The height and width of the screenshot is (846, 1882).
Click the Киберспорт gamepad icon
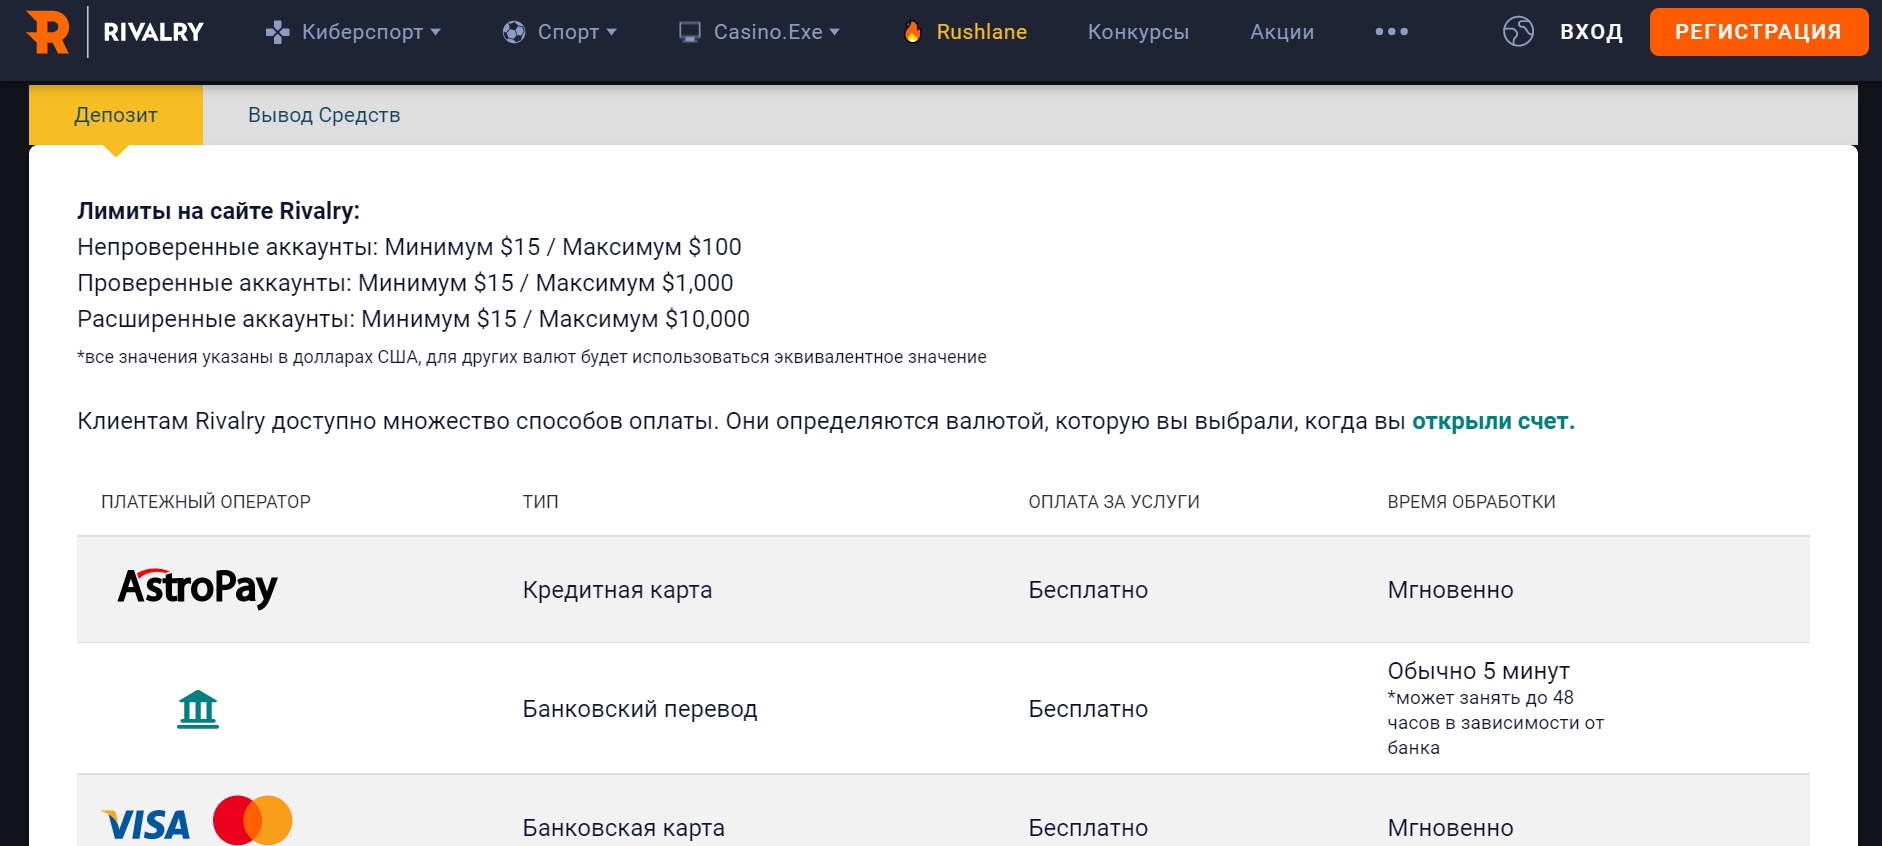277,32
